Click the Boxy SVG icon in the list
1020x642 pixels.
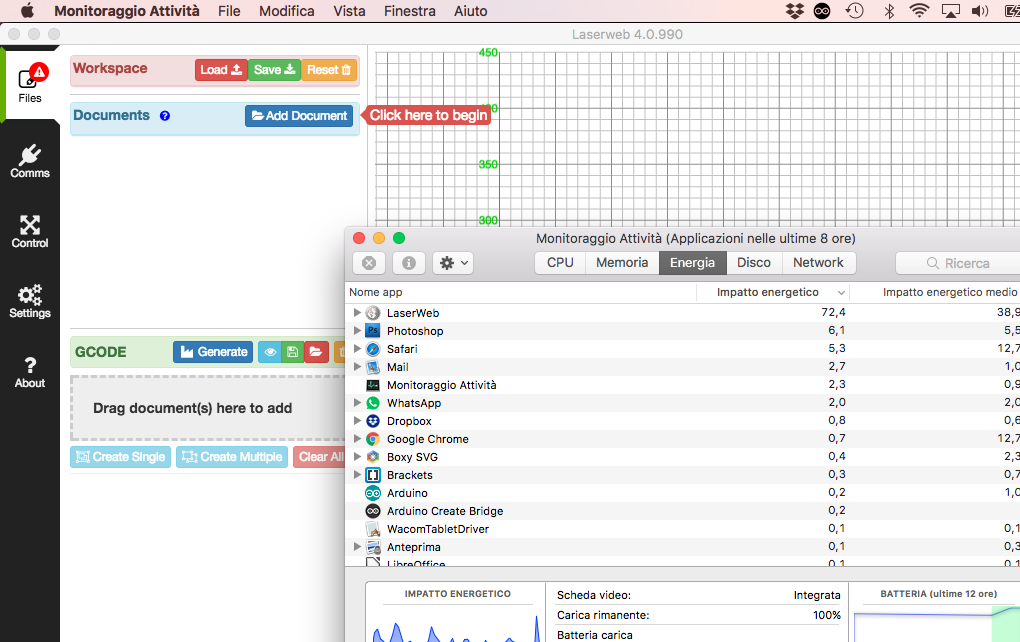[373, 457]
